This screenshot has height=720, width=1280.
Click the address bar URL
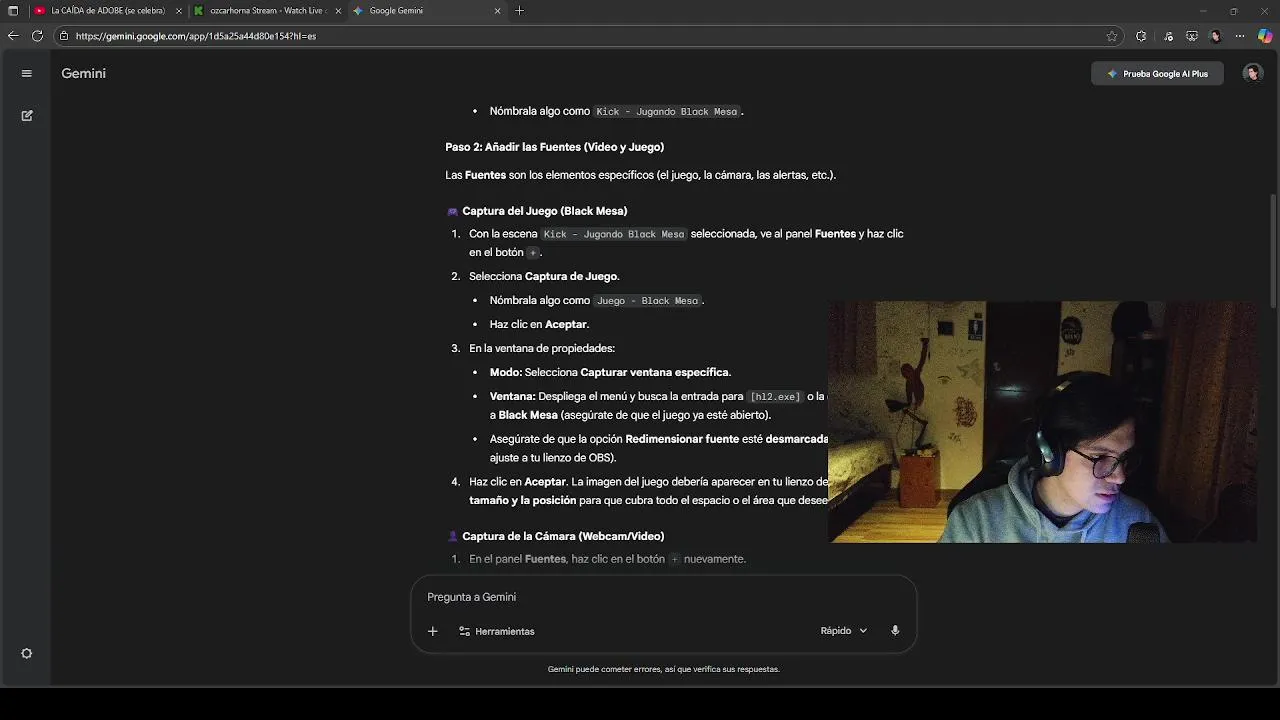click(196, 36)
